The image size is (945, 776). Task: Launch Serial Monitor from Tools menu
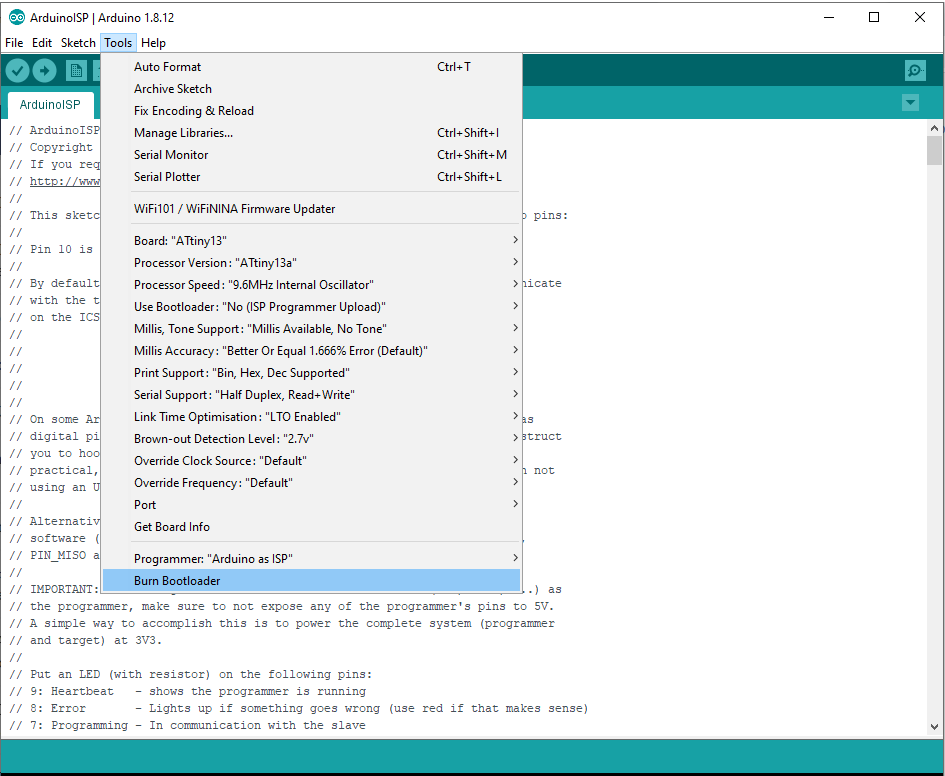[x=311, y=155]
